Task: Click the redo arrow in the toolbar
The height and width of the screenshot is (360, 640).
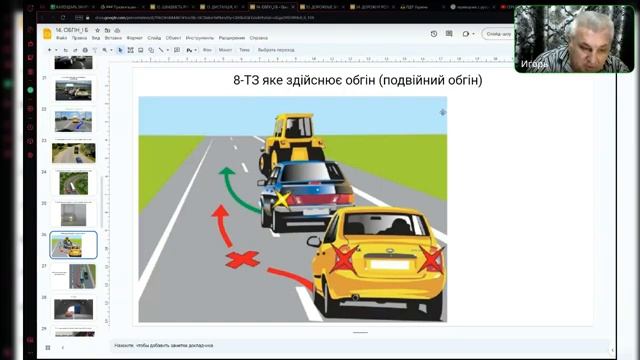Action: pos(75,50)
